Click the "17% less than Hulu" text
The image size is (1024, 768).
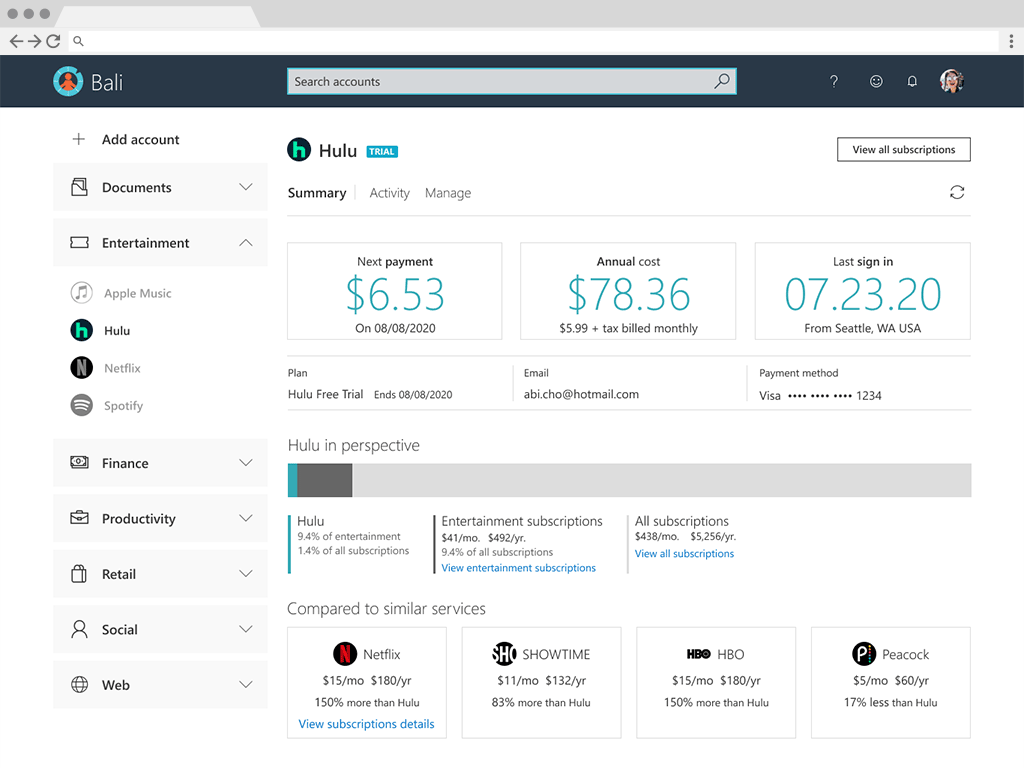[x=891, y=703]
